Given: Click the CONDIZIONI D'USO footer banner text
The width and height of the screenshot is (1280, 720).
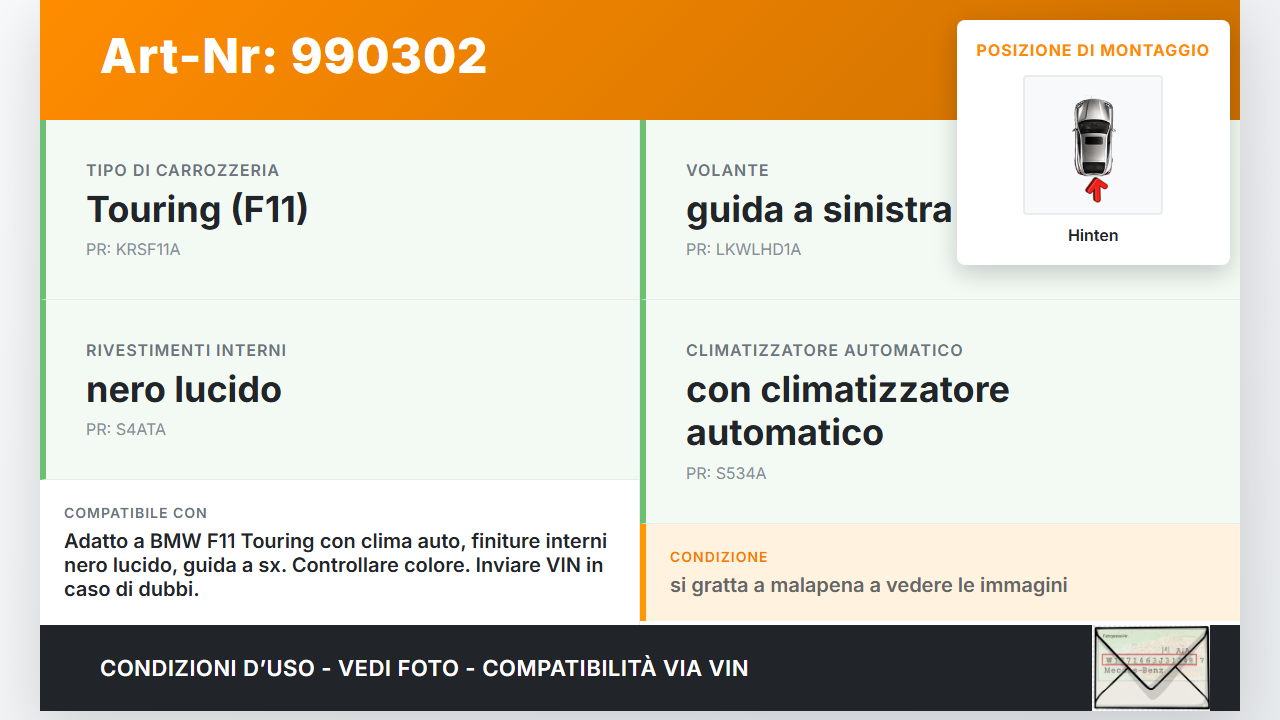Looking at the screenshot, I should [x=424, y=668].
